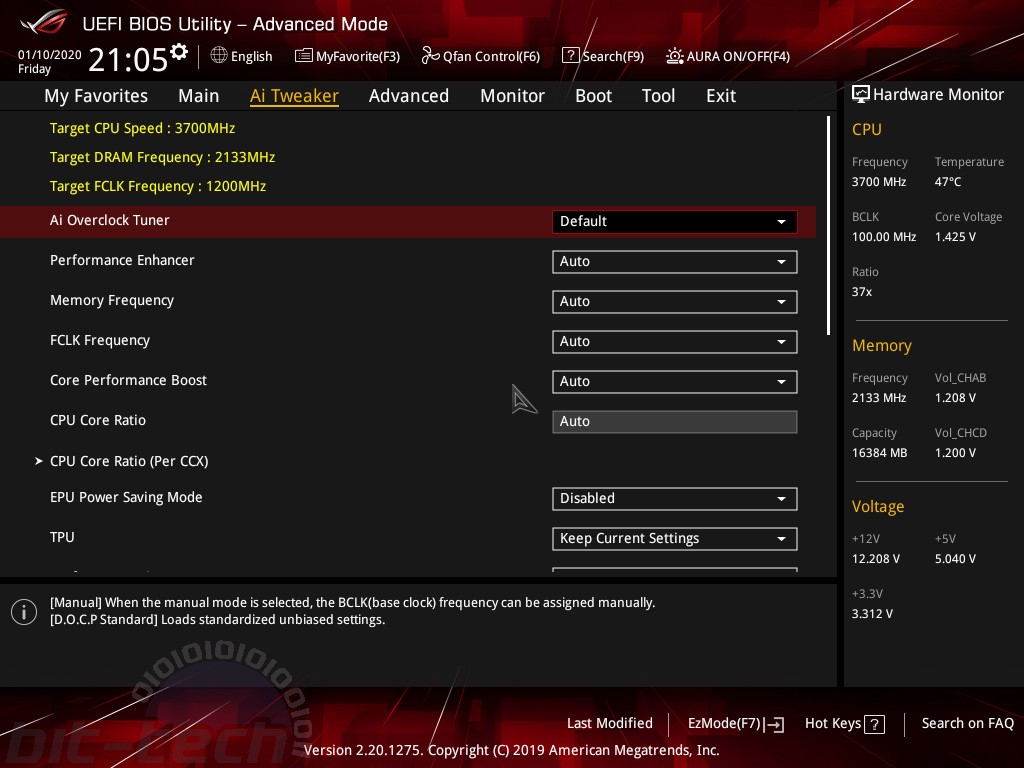
Task: Click Target FCLK Frequency : 1200MHz text
Action: 158,187
